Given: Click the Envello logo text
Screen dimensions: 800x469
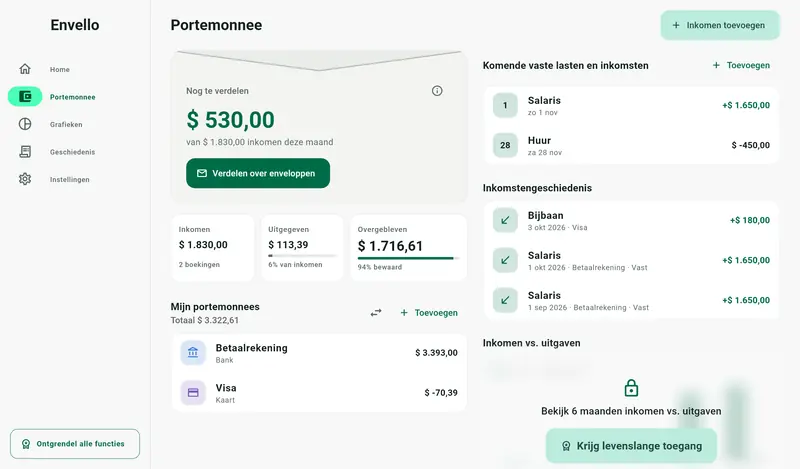Looking at the screenshot, I should pos(75,25).
